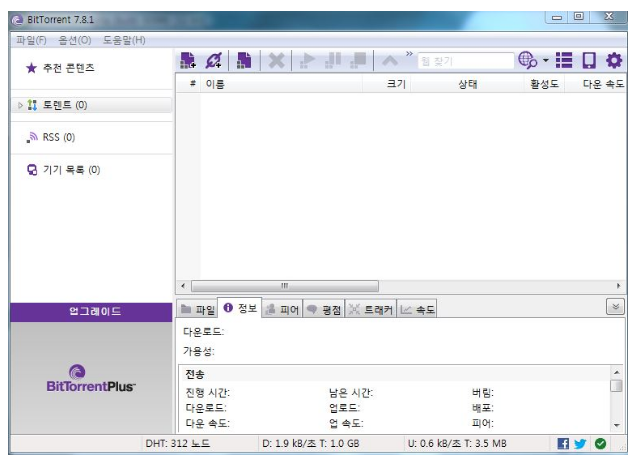The image size is (636, 465).
Task: Click the 남은 시간: label
Action: point(351,393)
